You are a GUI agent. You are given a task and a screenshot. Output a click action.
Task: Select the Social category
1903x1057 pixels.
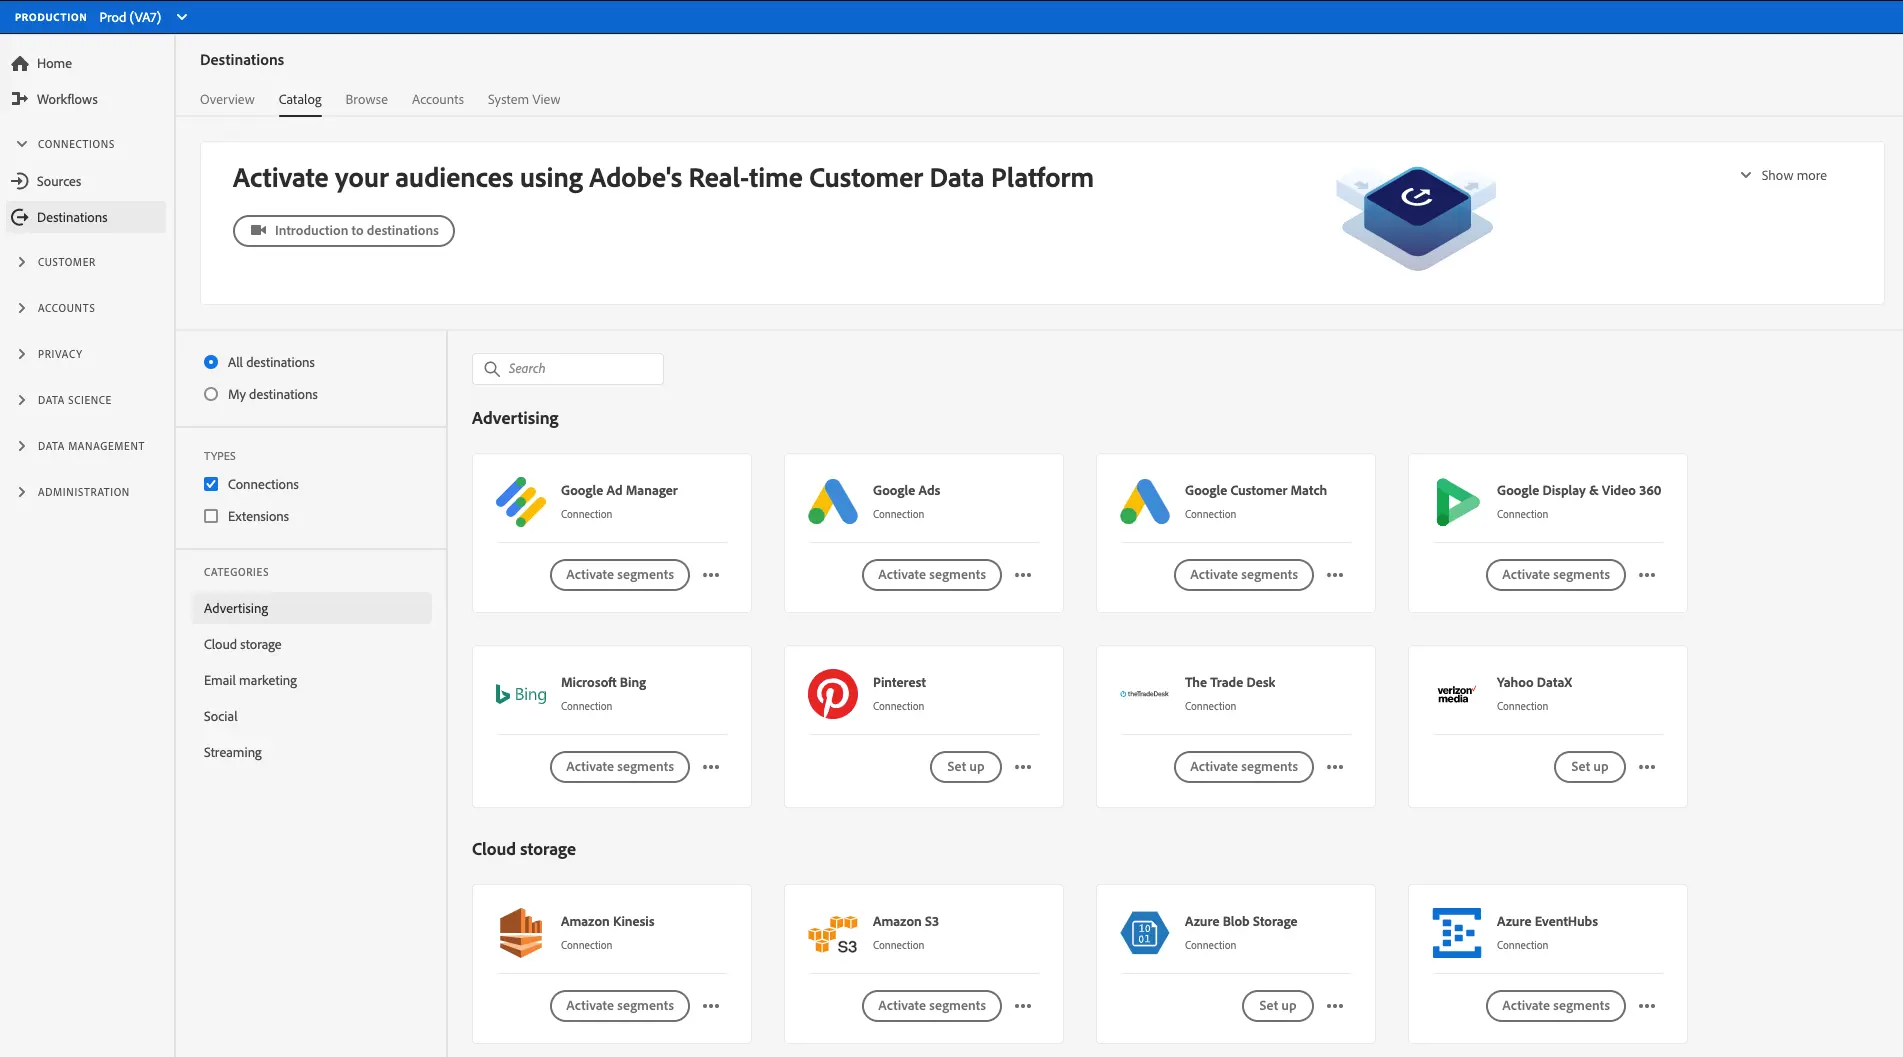pyautogui.click(x=312, y=716)
